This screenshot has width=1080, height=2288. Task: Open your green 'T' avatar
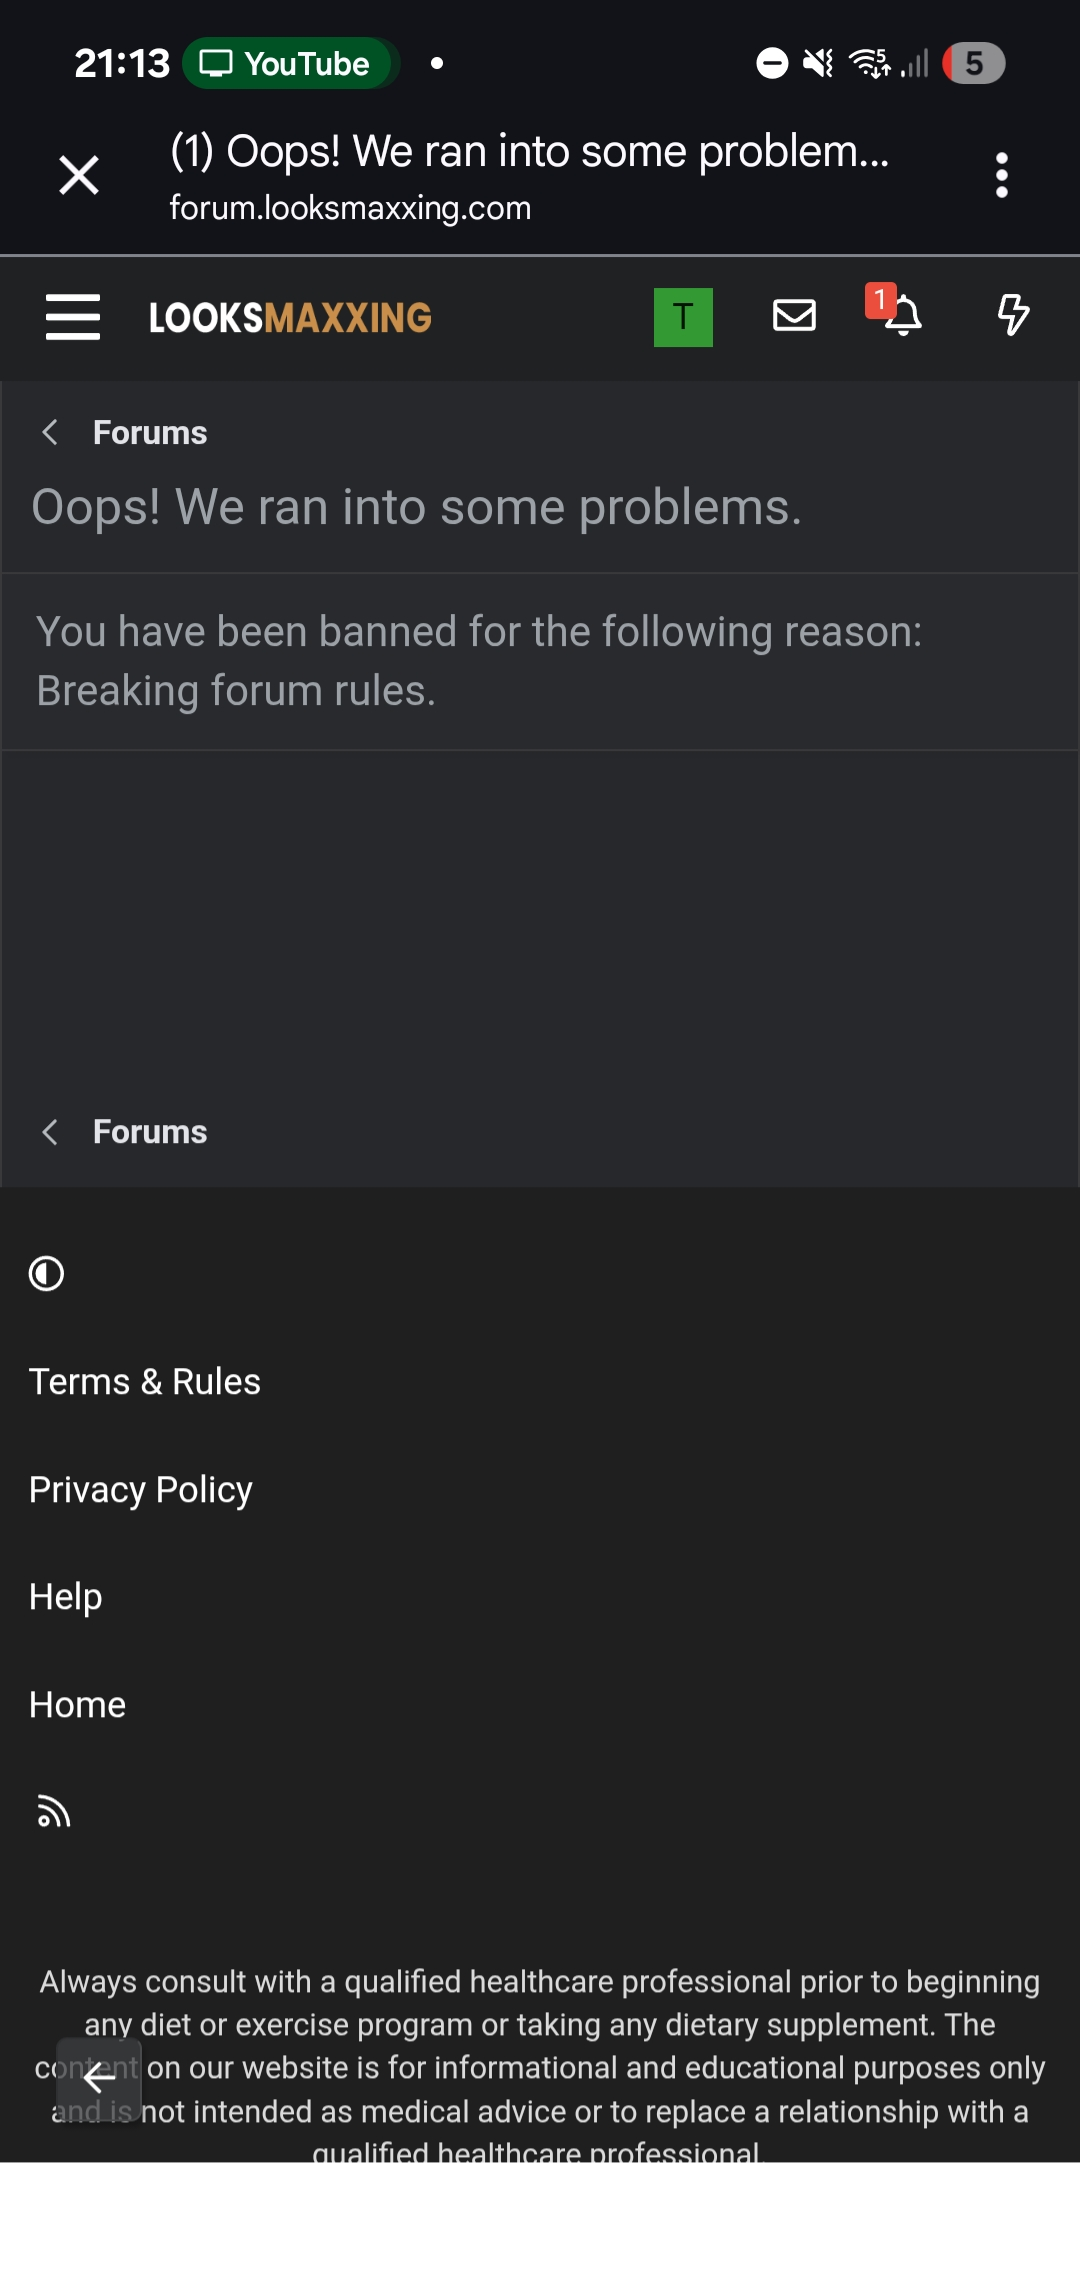683,315
